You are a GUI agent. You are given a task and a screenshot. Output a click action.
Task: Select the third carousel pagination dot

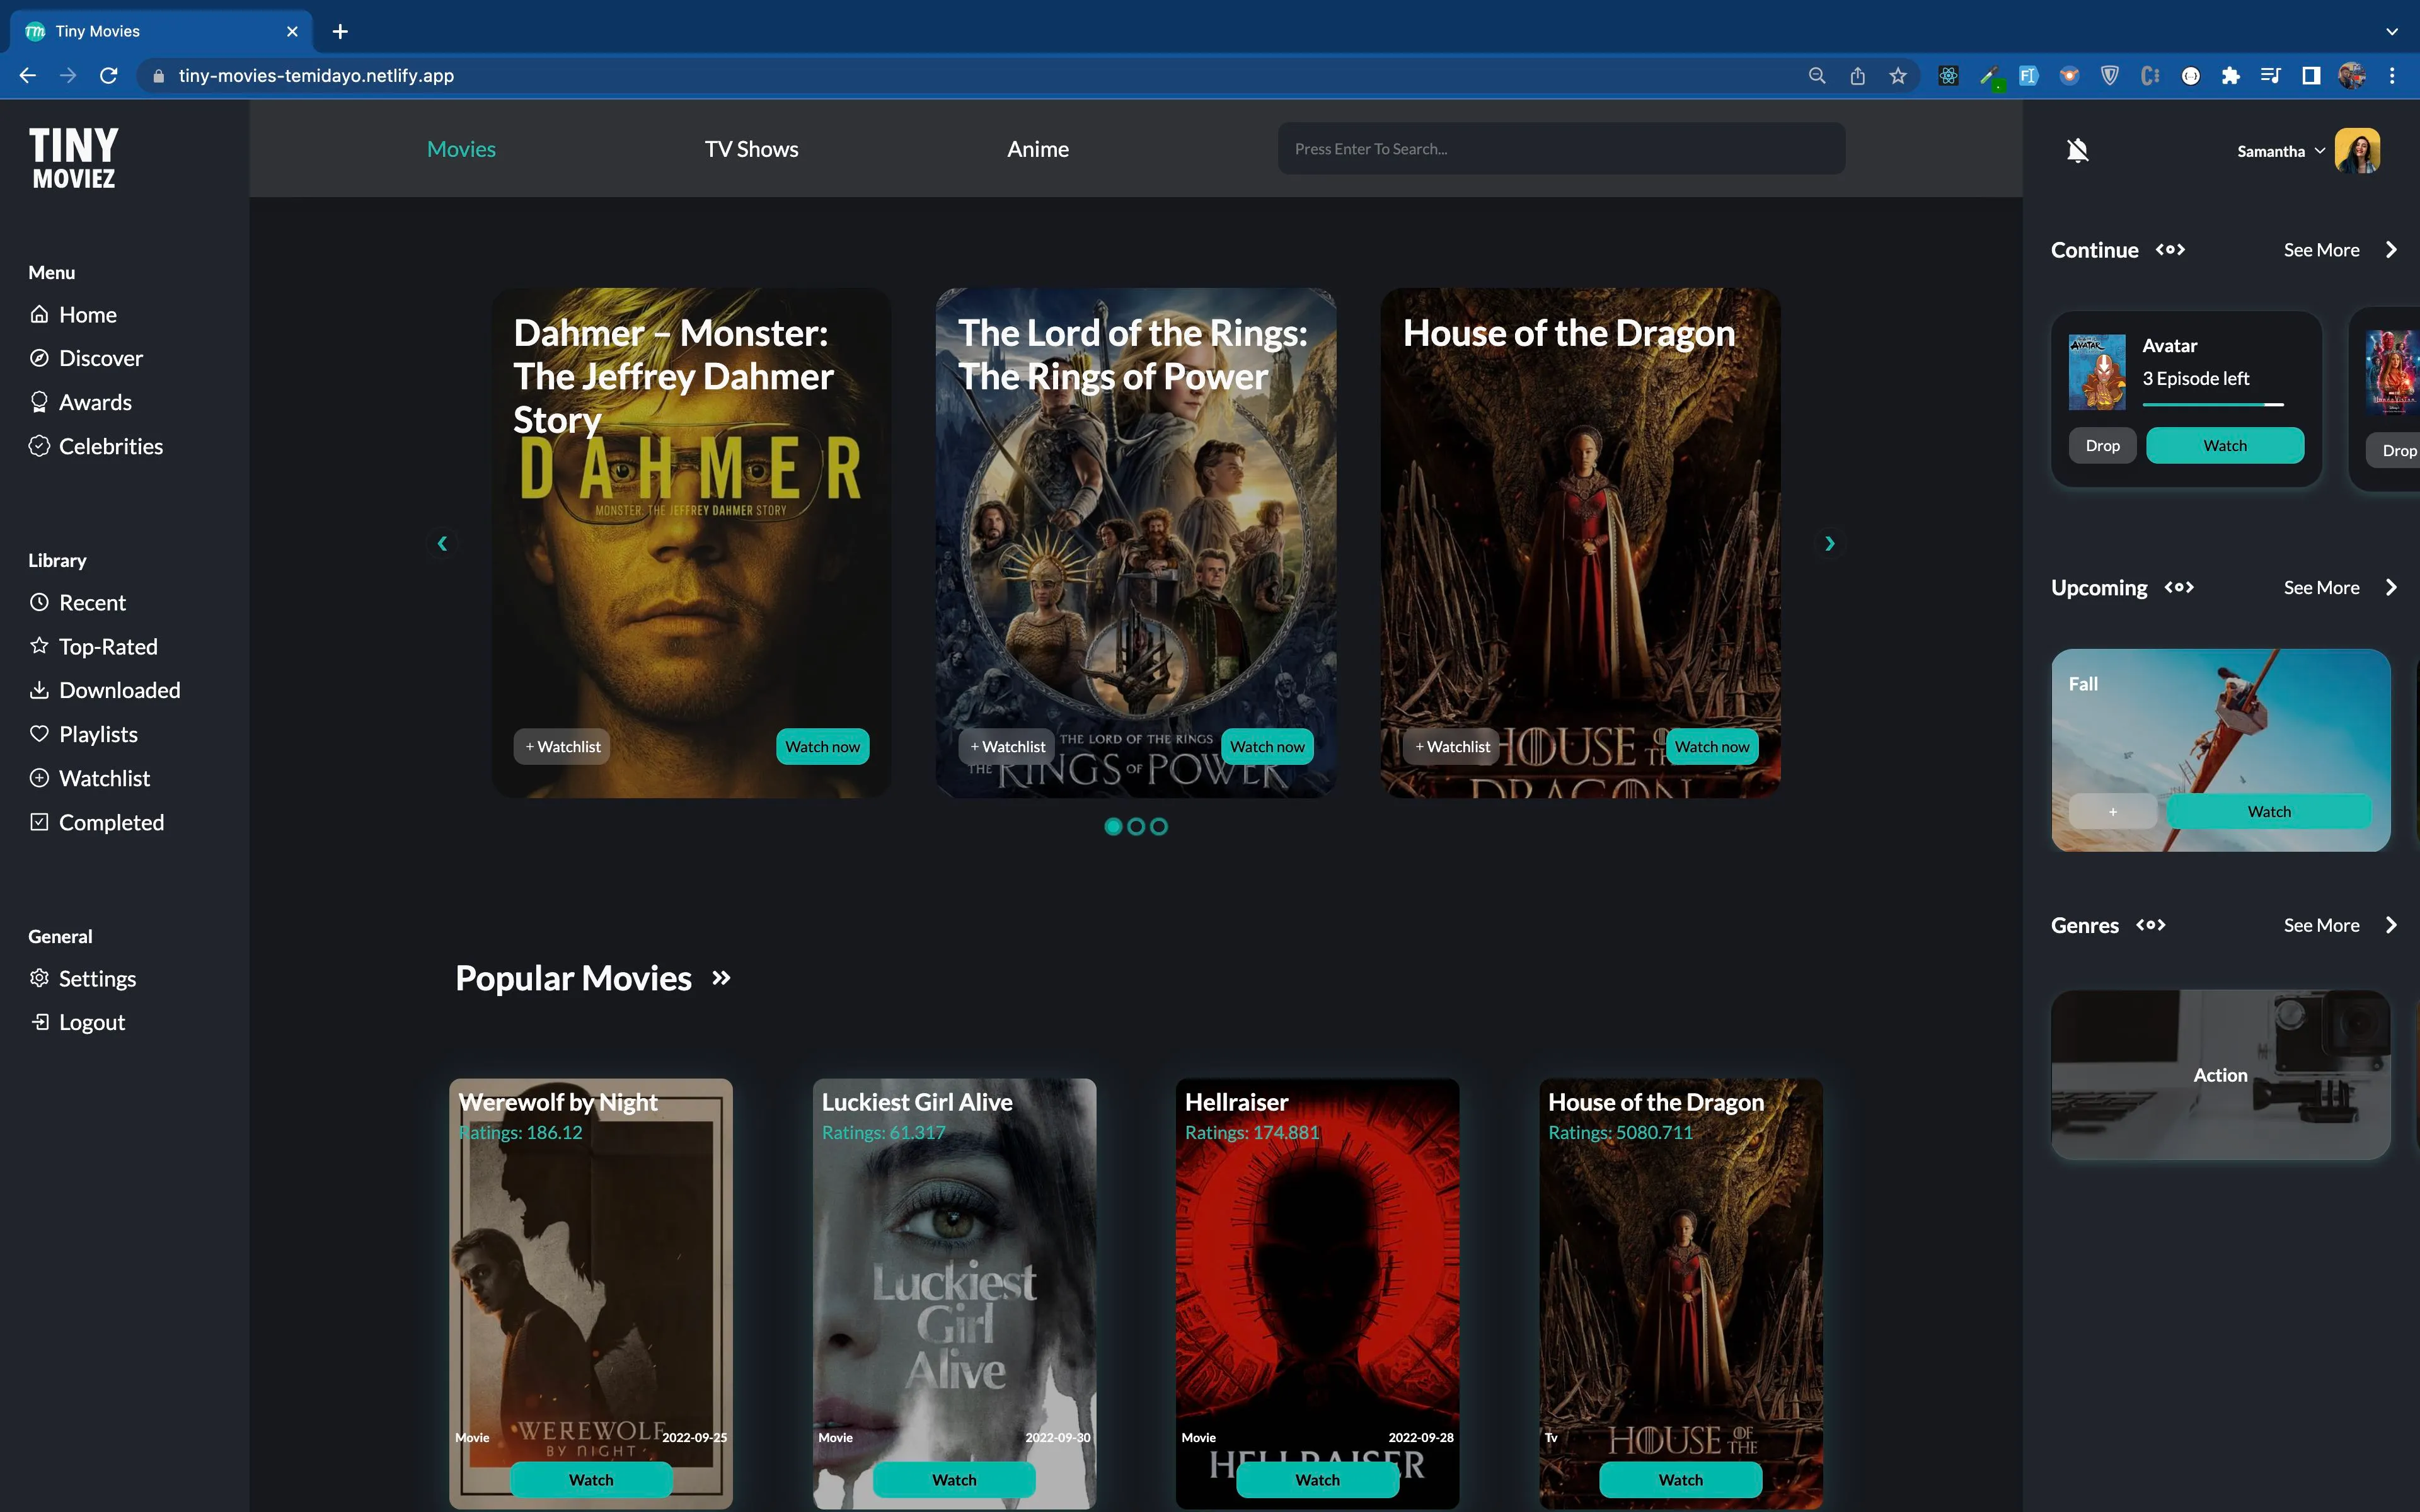pos(1159,826)
